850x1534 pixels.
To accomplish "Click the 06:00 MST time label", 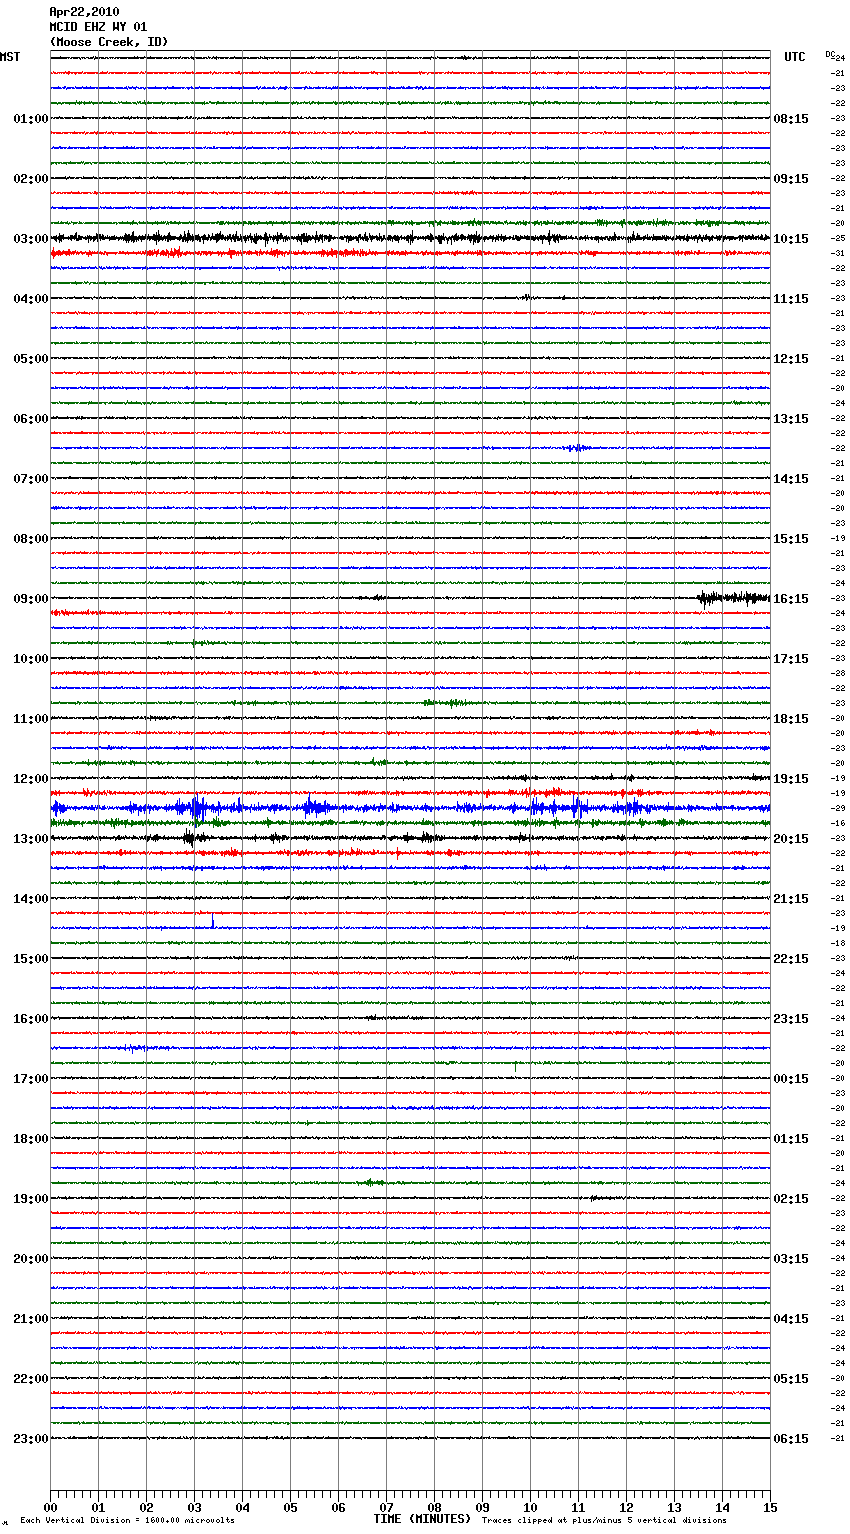I will [x=30, y=419].
